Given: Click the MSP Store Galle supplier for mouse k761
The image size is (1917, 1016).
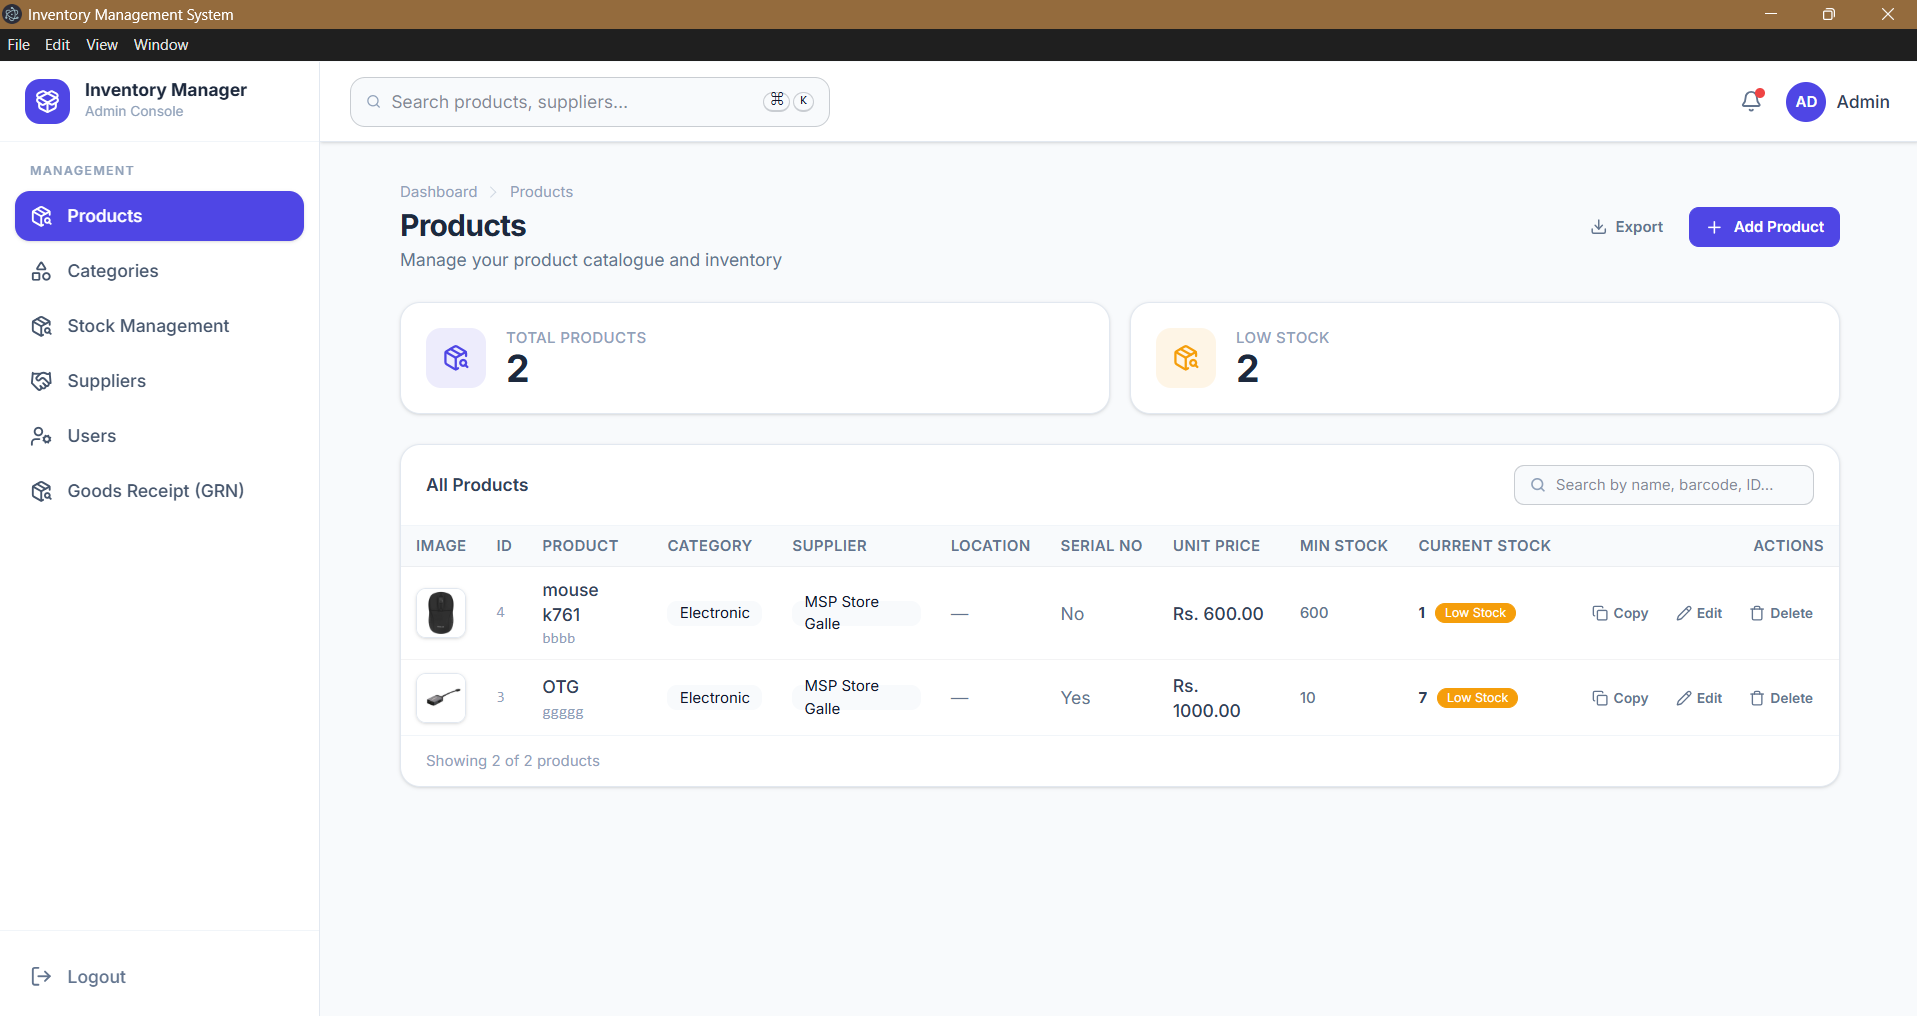Looking at the screenshot, I should (856, 613).
